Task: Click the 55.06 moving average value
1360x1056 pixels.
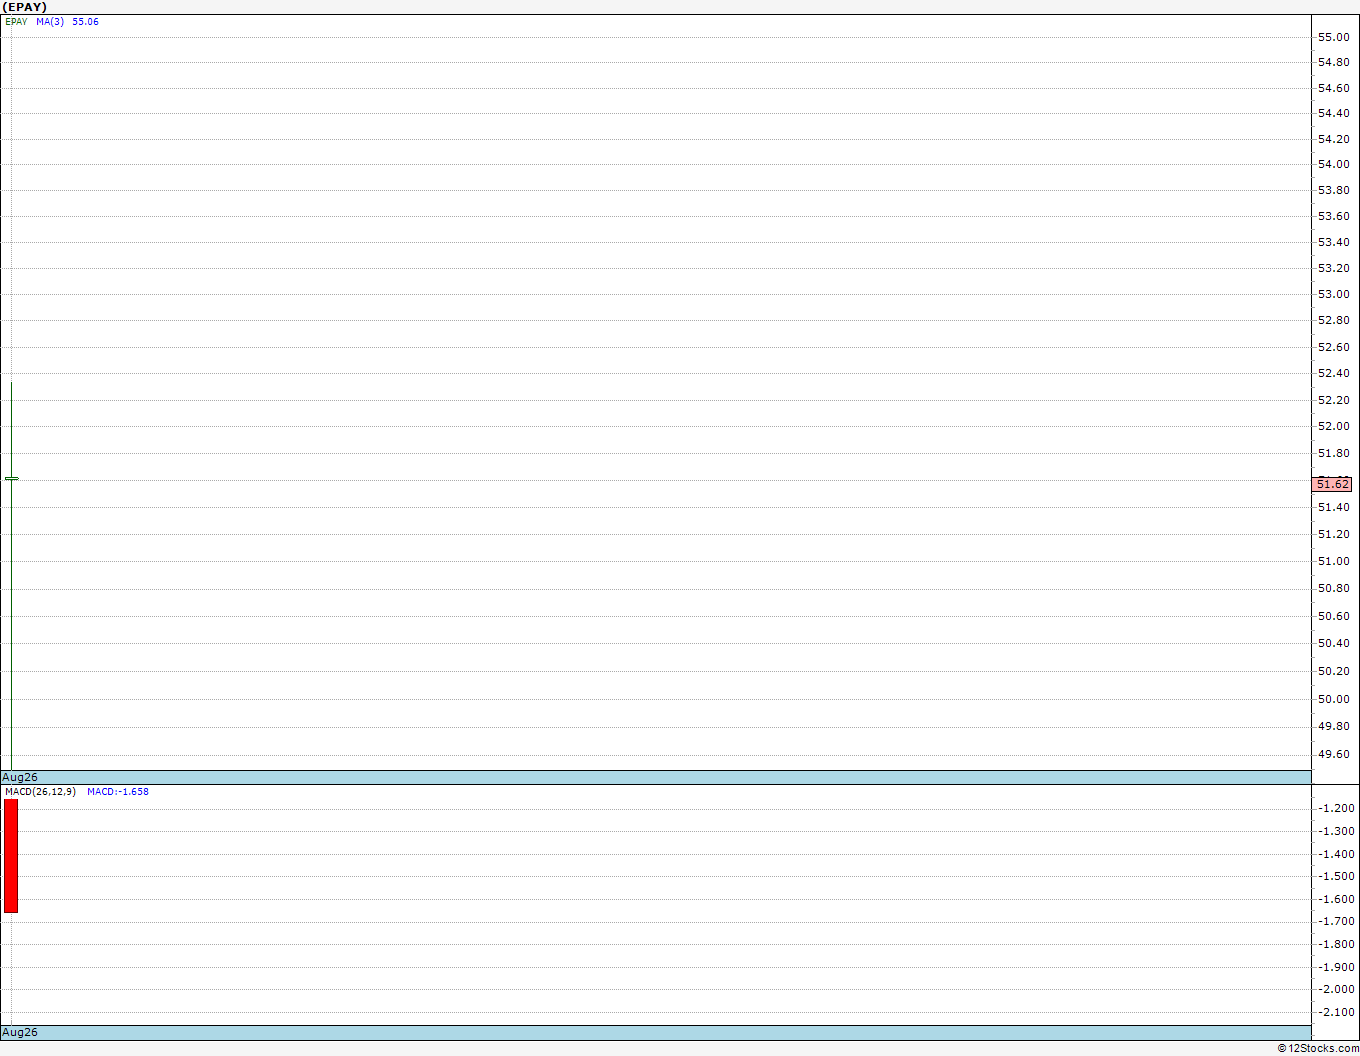Action: 85,22
